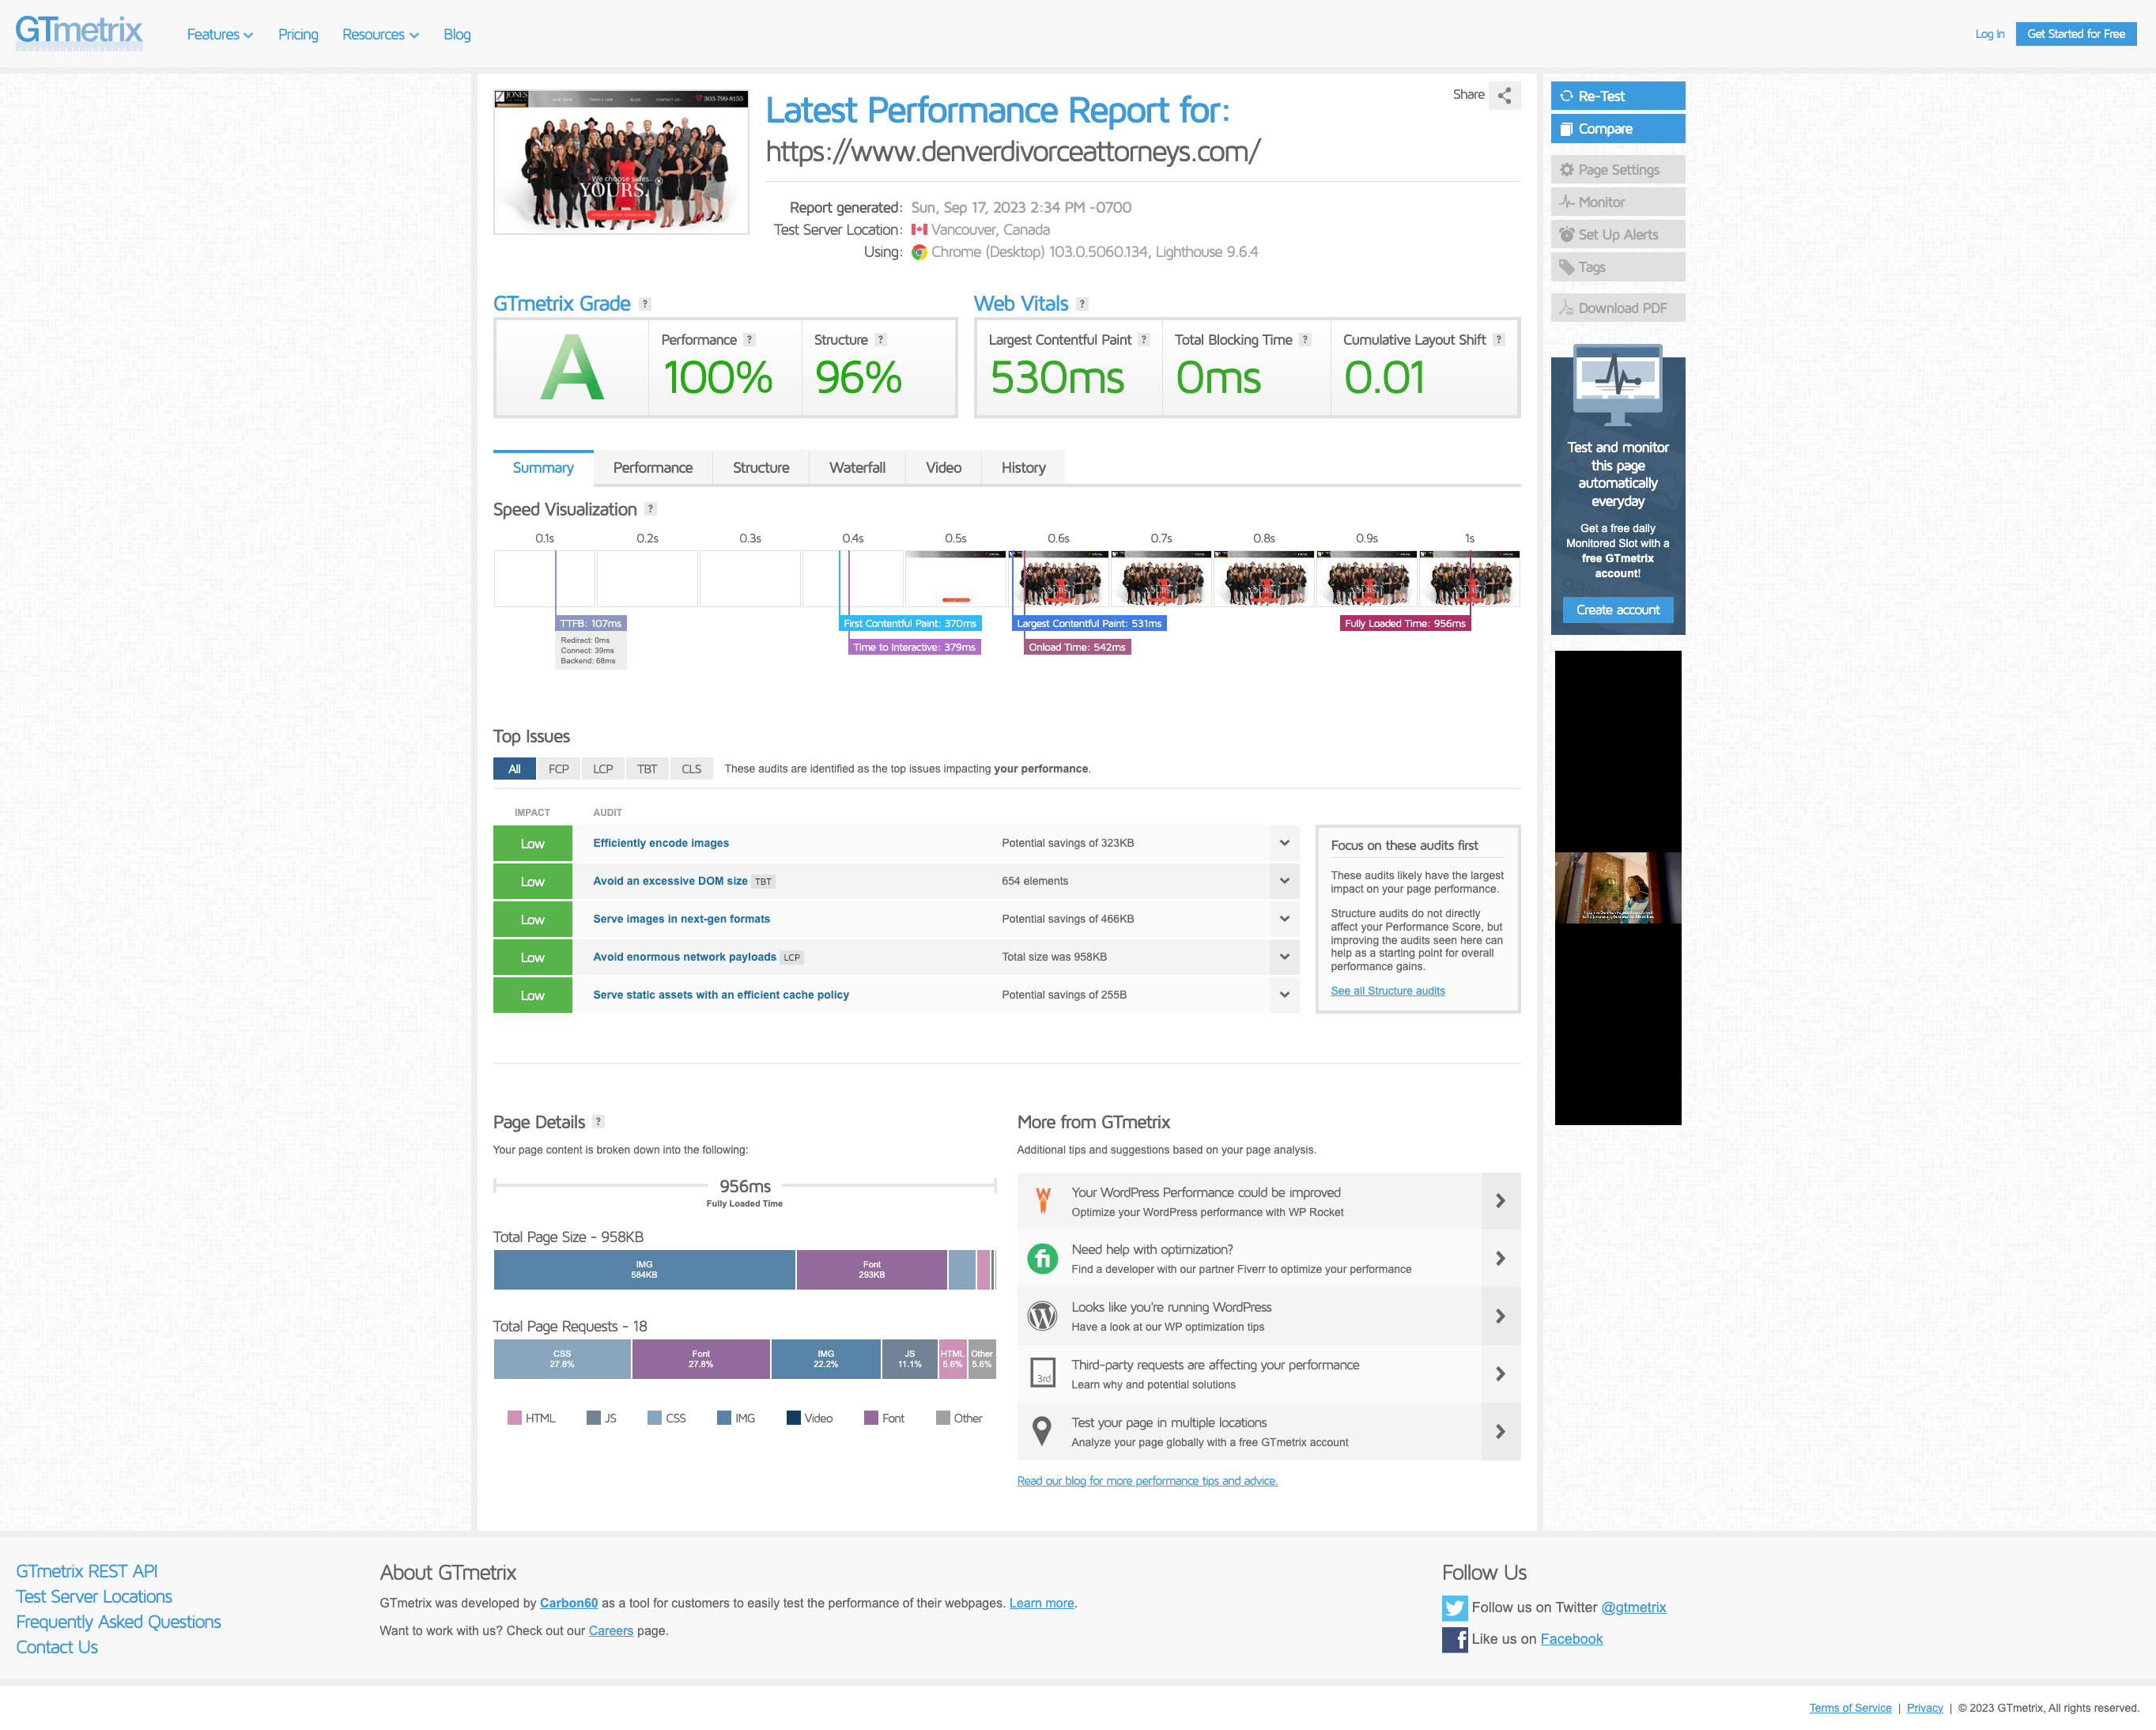Expand the Efficiently encode images audit
This screenshot has width=2156, height=1730.
click(x=1284, y=843)
